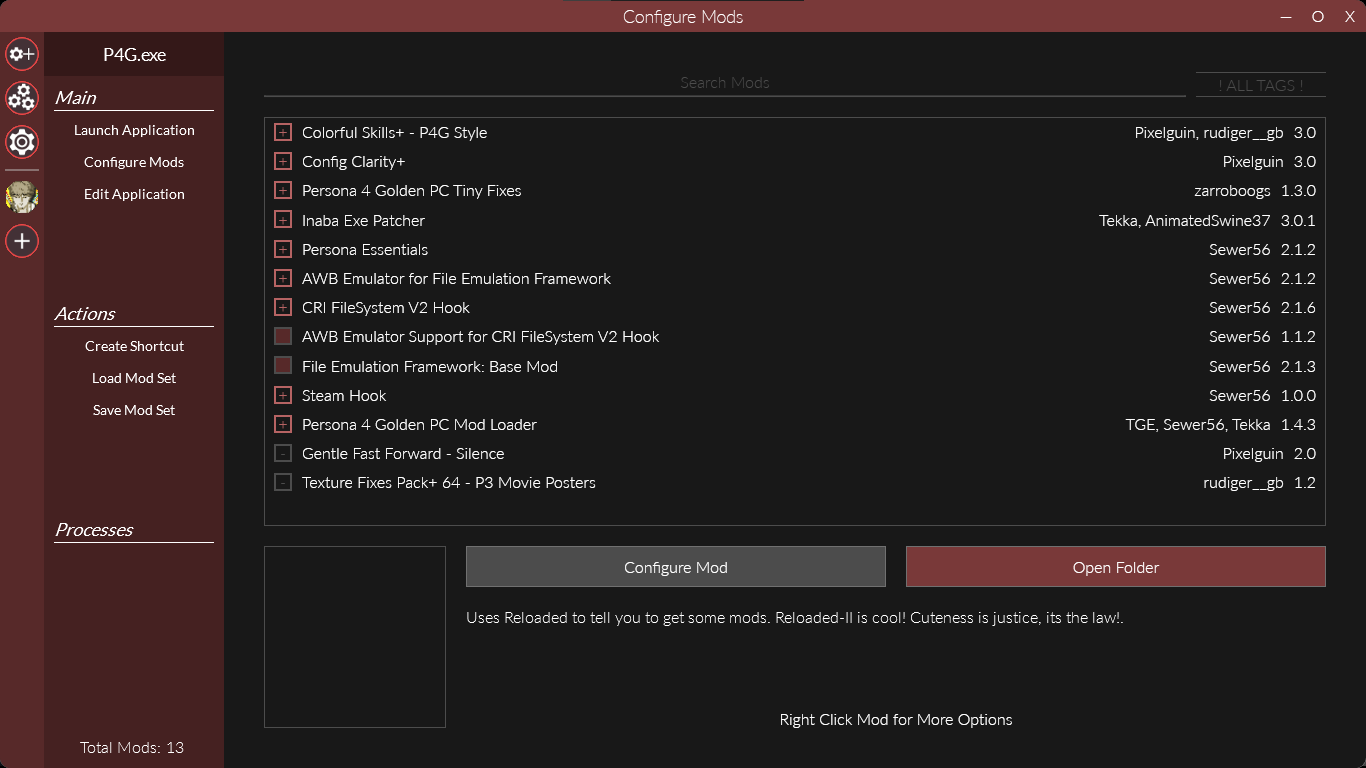Click the P4G.exe application title
Screen dimensions: 1366x768
point(134,55)
